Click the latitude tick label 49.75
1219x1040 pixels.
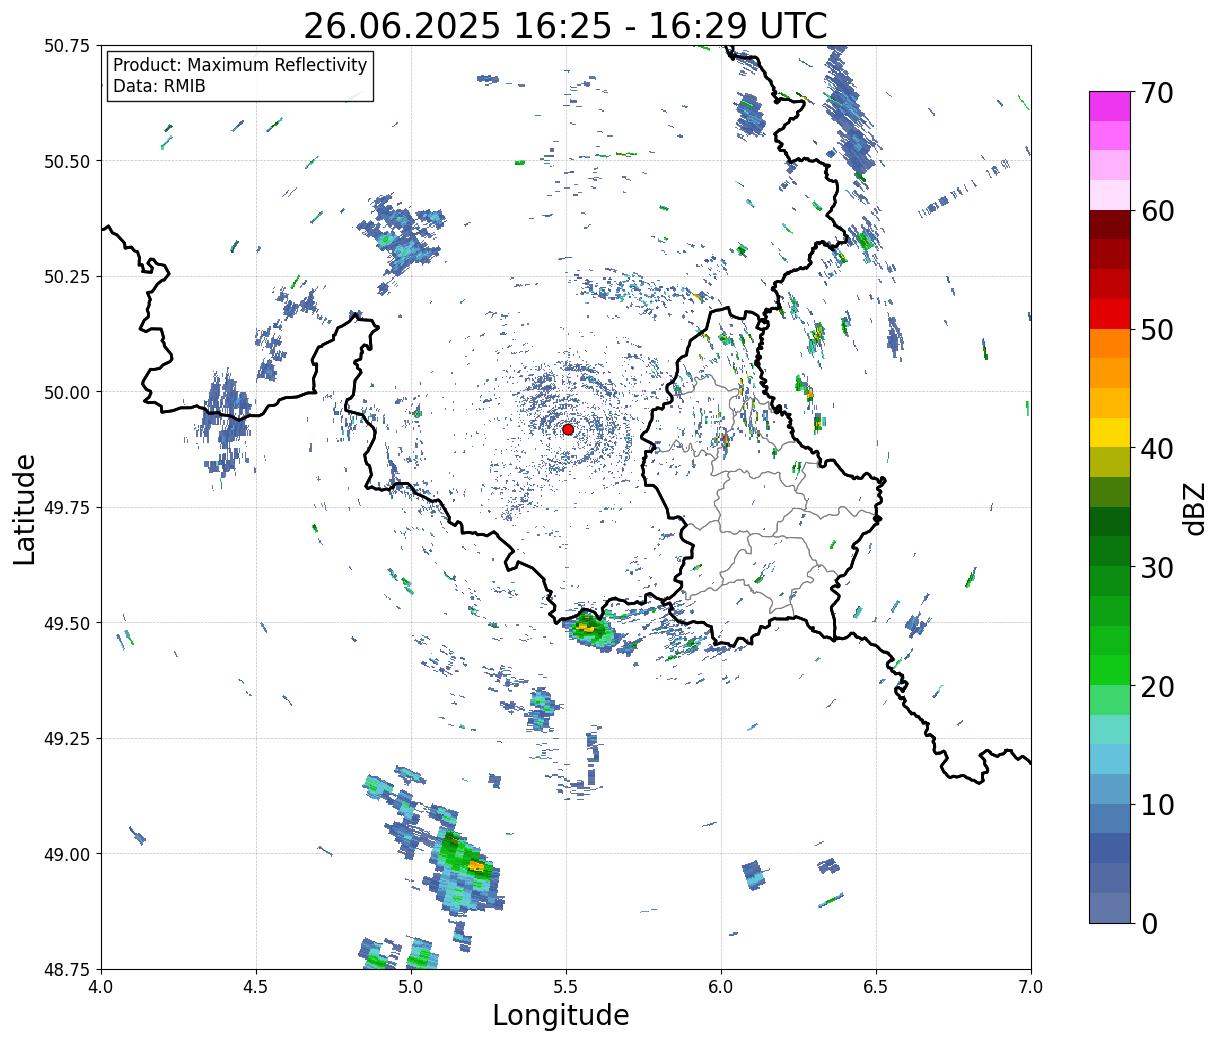tap(66, 508)
